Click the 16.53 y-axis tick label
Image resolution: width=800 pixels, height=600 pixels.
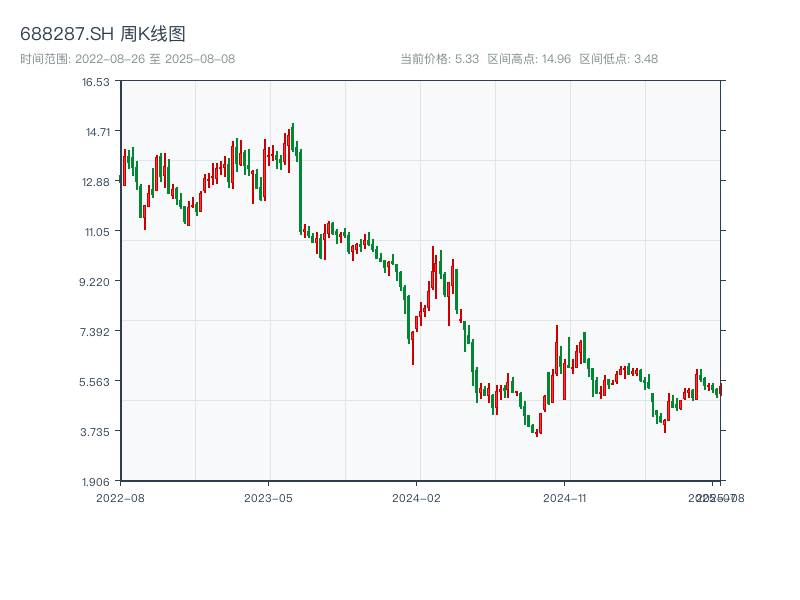[x=96, y=82]
